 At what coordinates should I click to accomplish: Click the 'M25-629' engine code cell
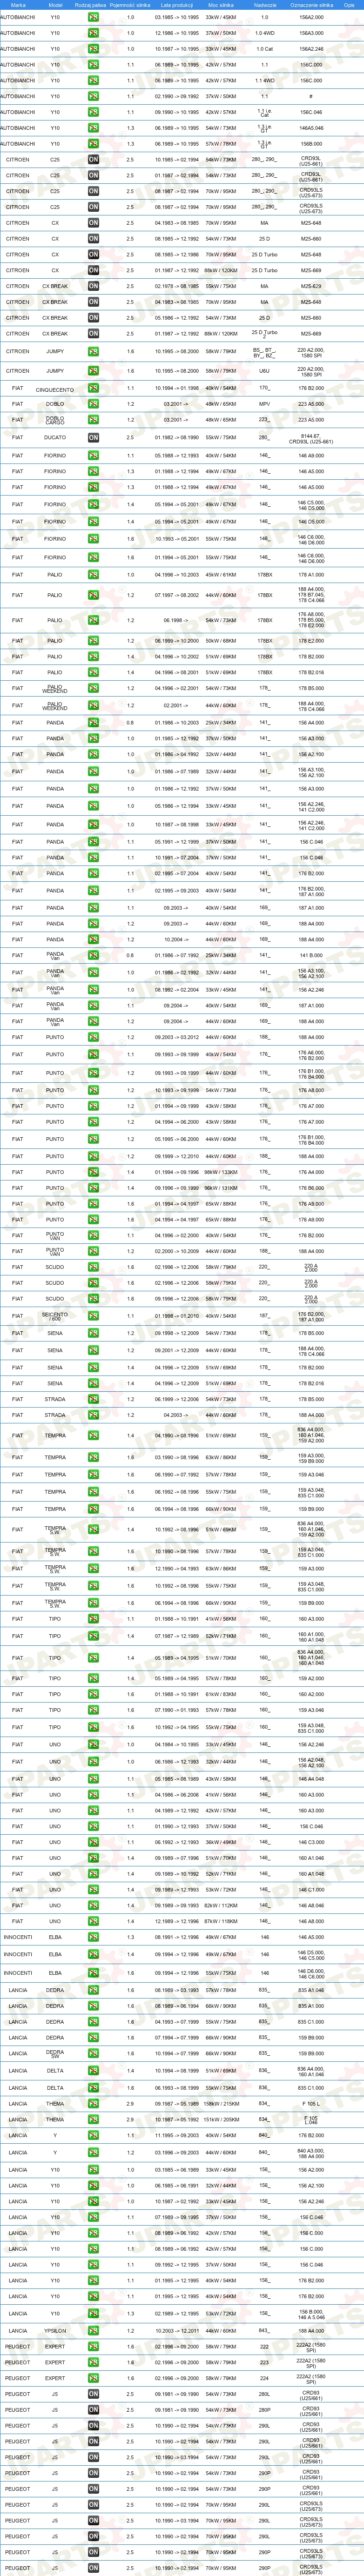coord(311,286)
